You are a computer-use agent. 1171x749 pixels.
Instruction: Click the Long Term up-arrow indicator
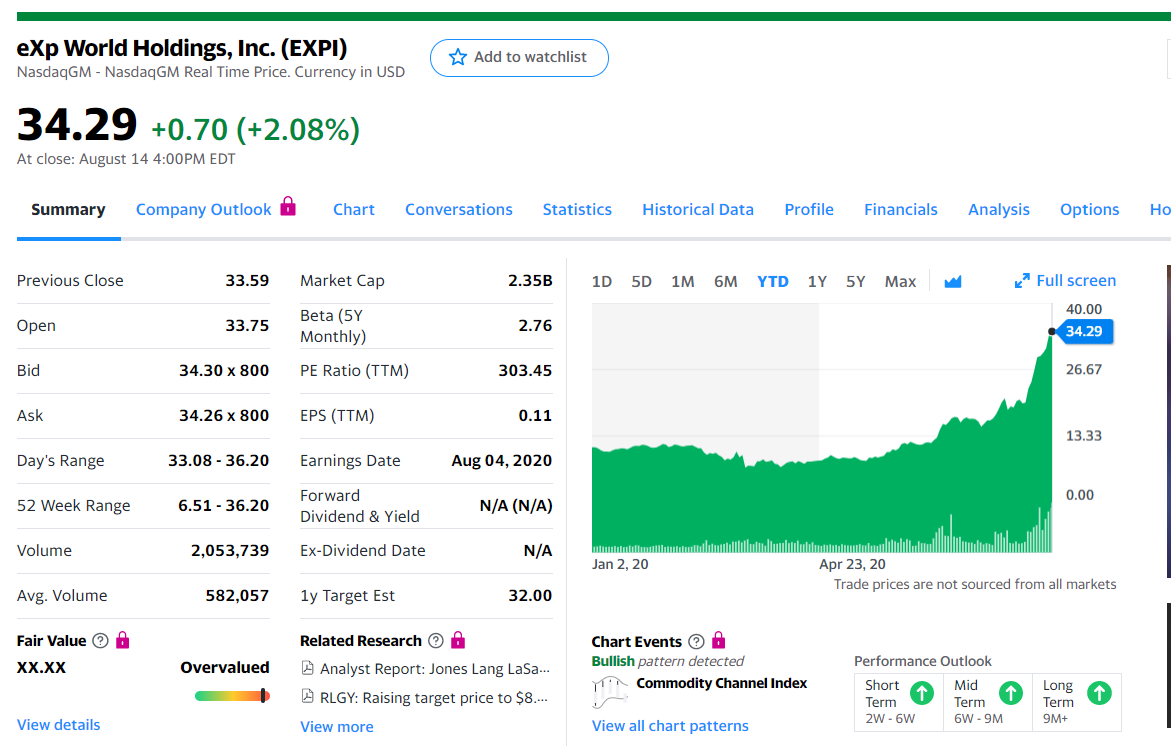(x=1099, y=693)
